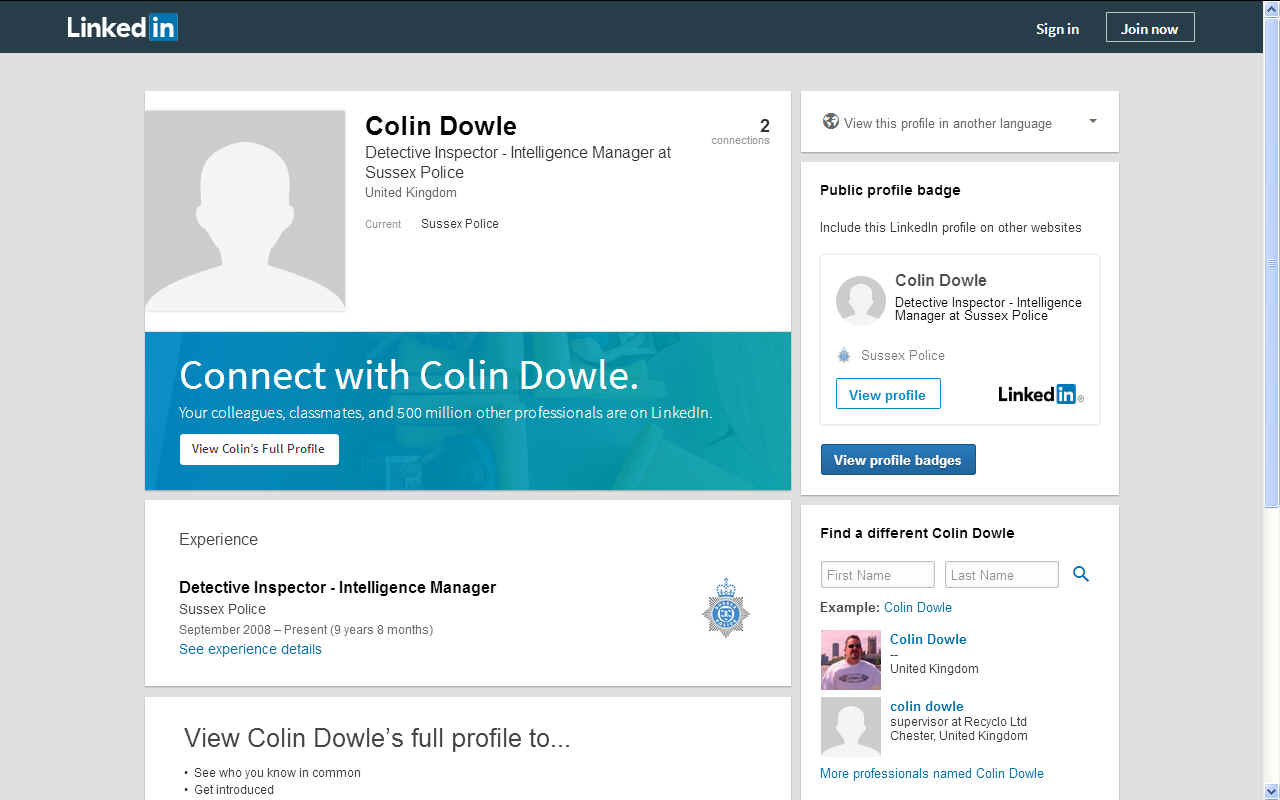The height and width of the screenshot is (800, 1280).
Task: Click View Colin's Full Profile button
Action: pos(259,449)
